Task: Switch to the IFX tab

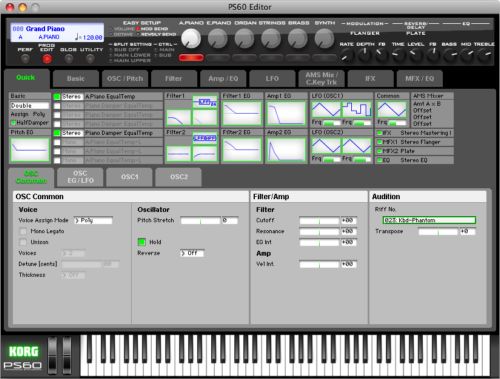Action: [x=370, y=79]
